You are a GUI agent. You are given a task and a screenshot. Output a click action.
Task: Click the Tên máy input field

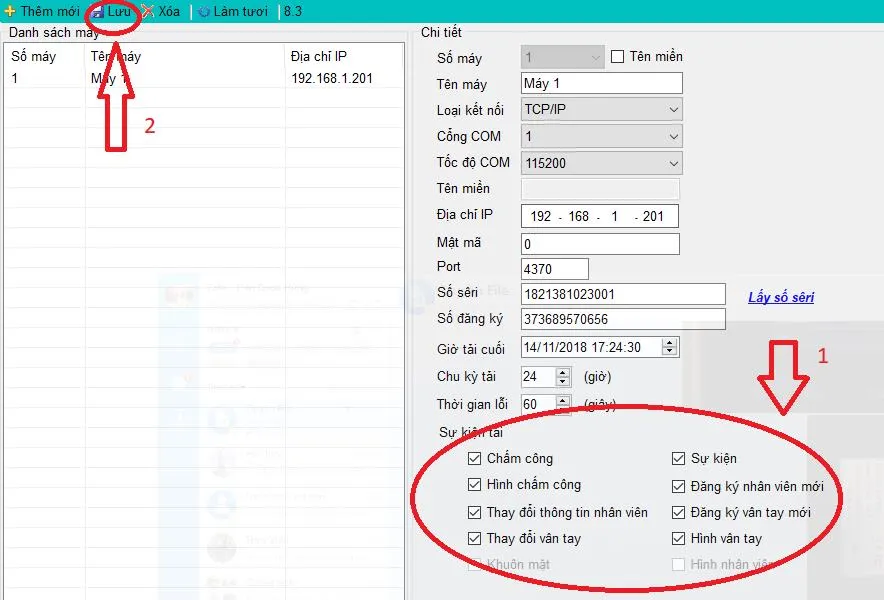tap(601, 84)
